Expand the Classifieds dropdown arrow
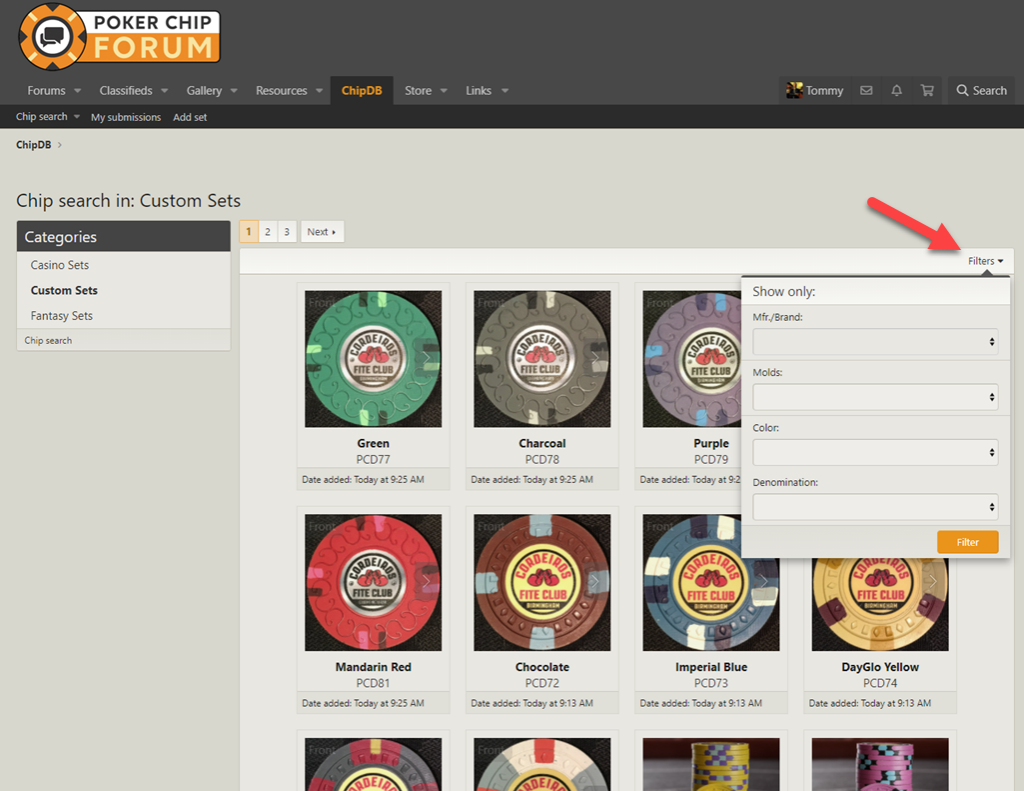Image resolution: width=1024 pixels, height=791 pixels. click(x=165, y=91)
